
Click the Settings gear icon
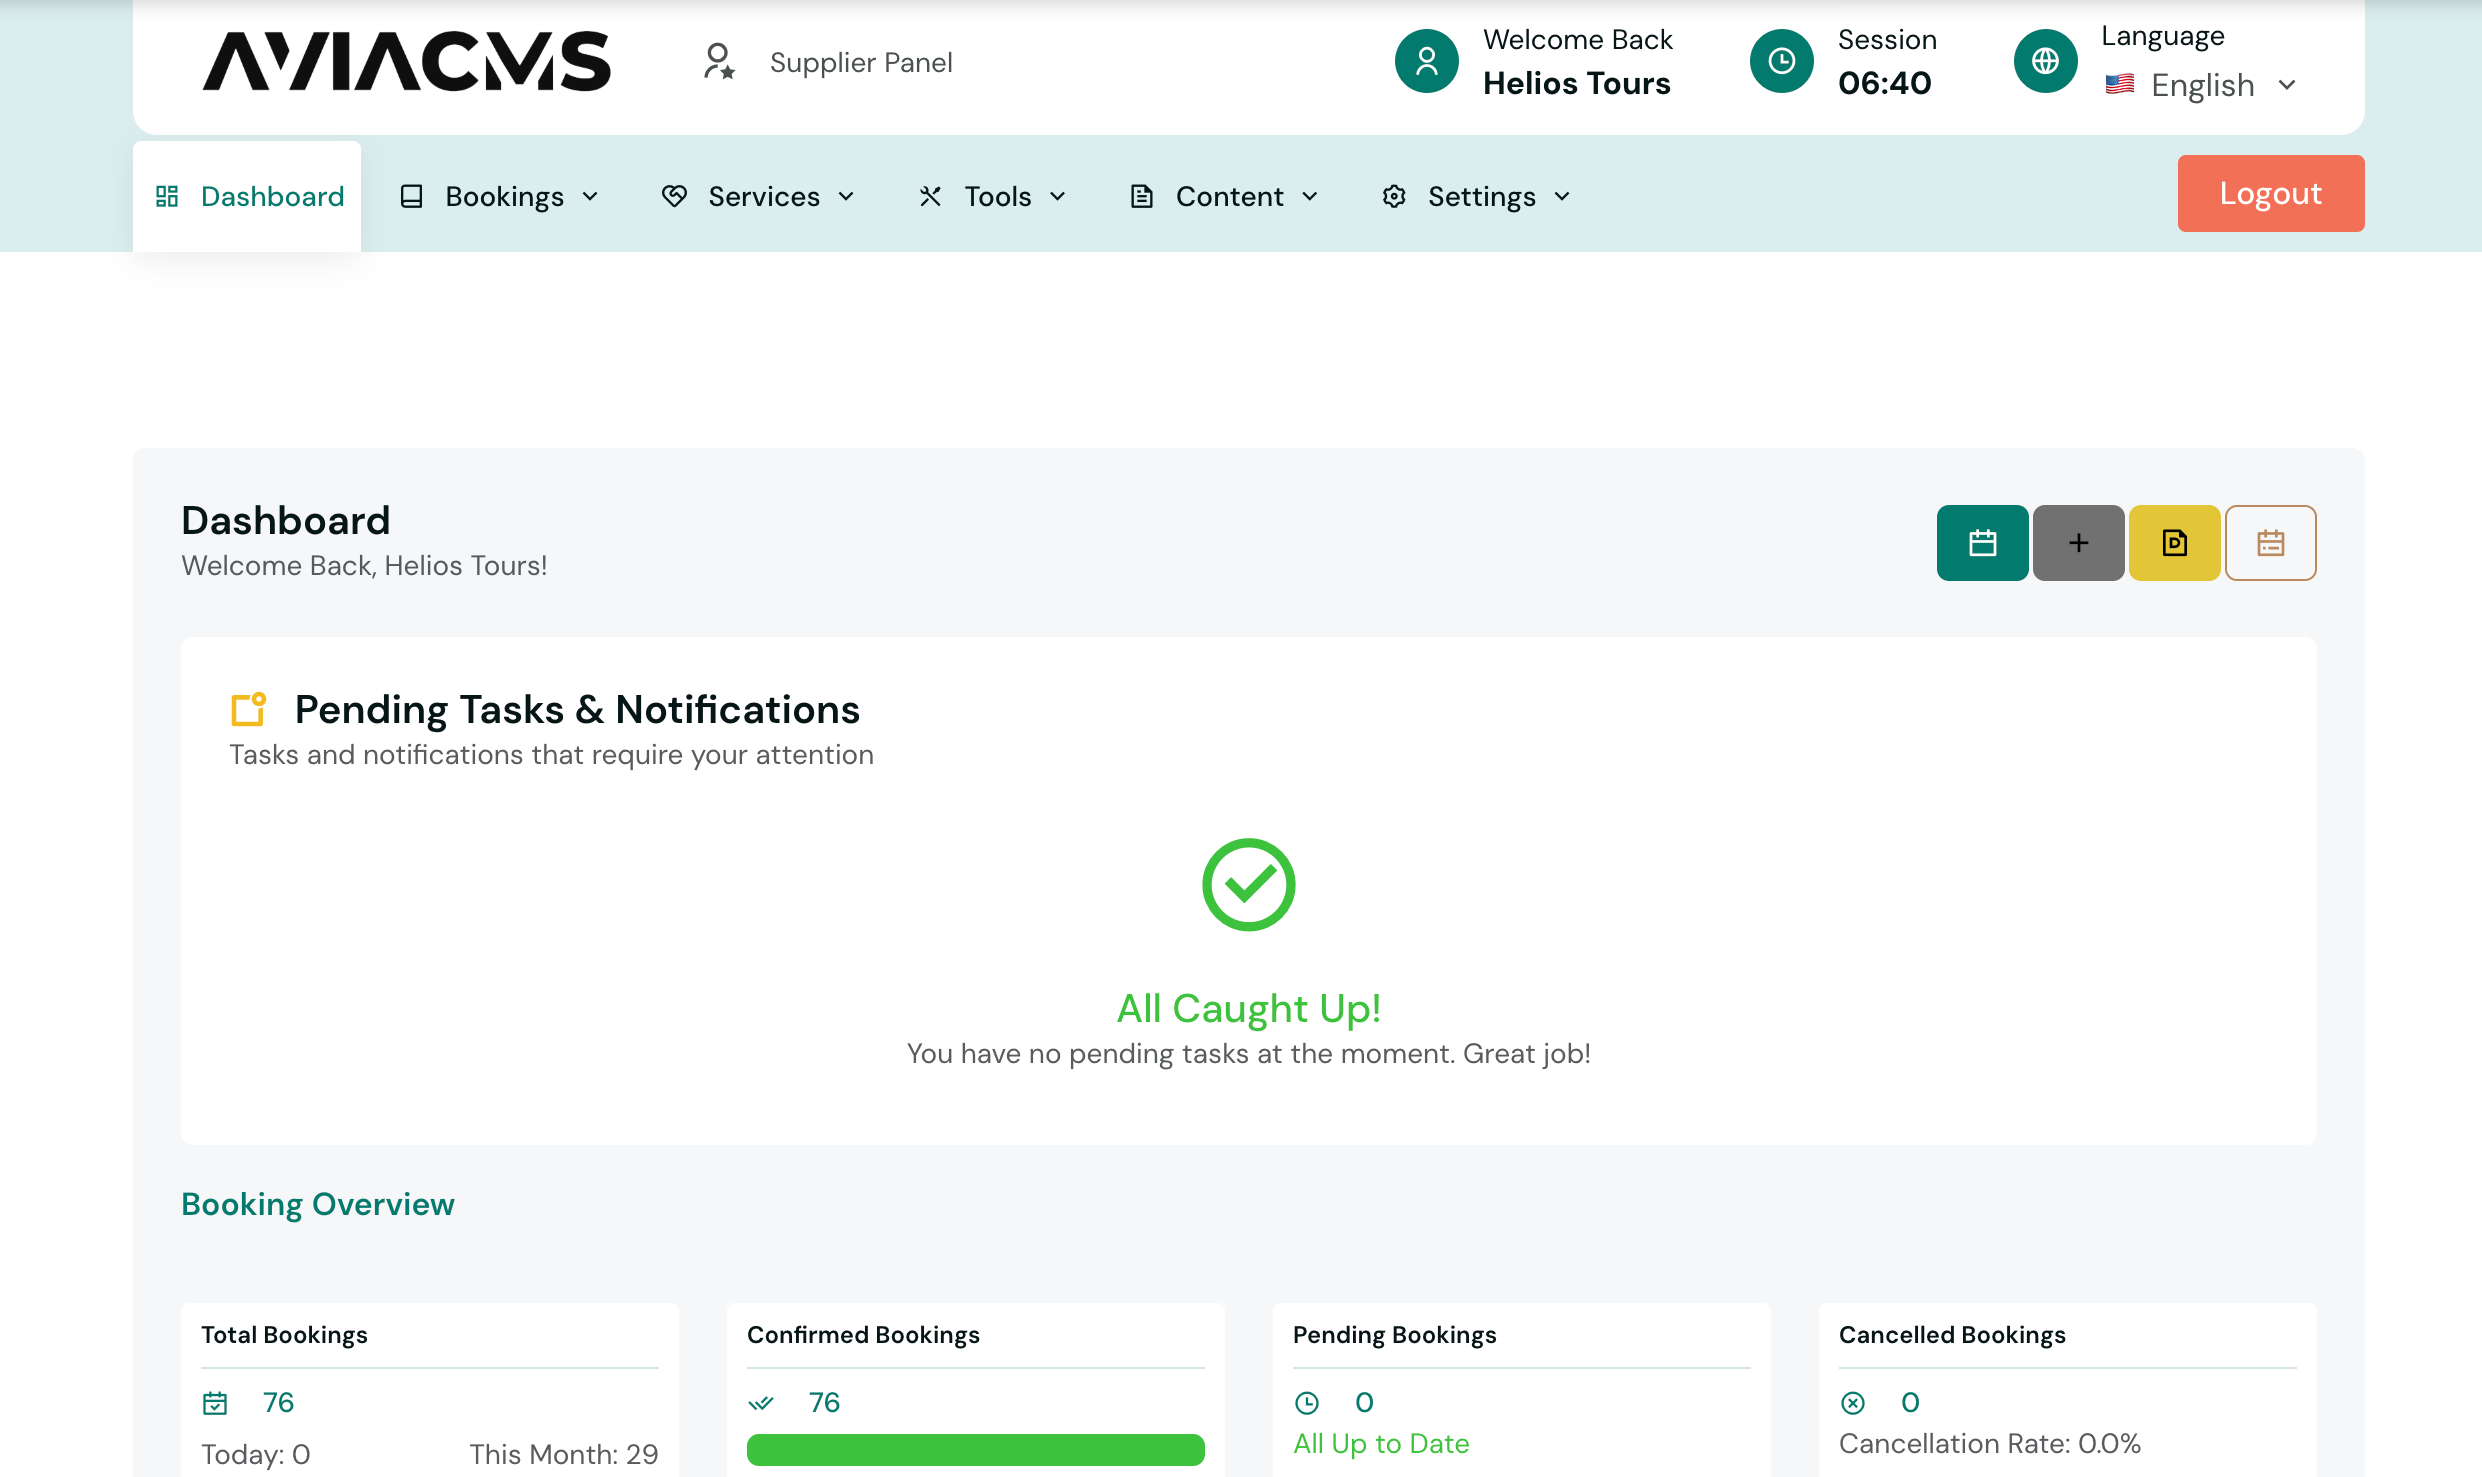(1394, 196)
